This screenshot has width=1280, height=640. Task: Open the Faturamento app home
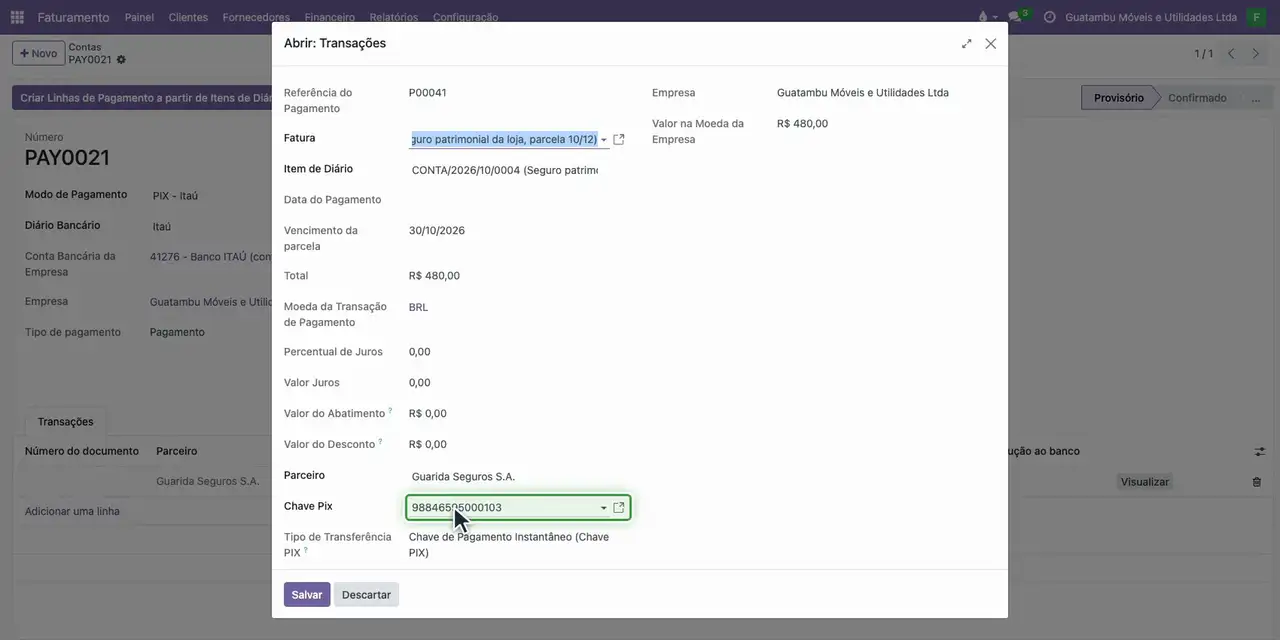73,17
